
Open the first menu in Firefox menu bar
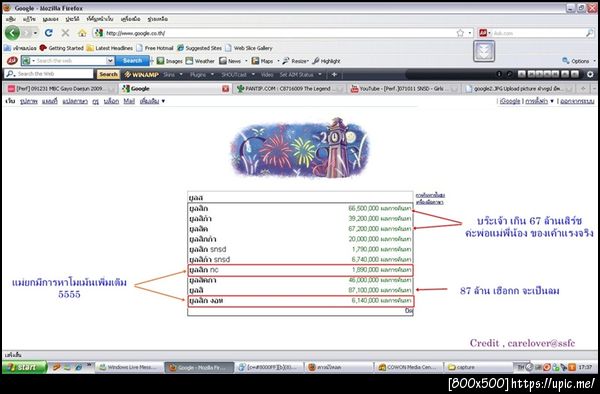(11, 19)
